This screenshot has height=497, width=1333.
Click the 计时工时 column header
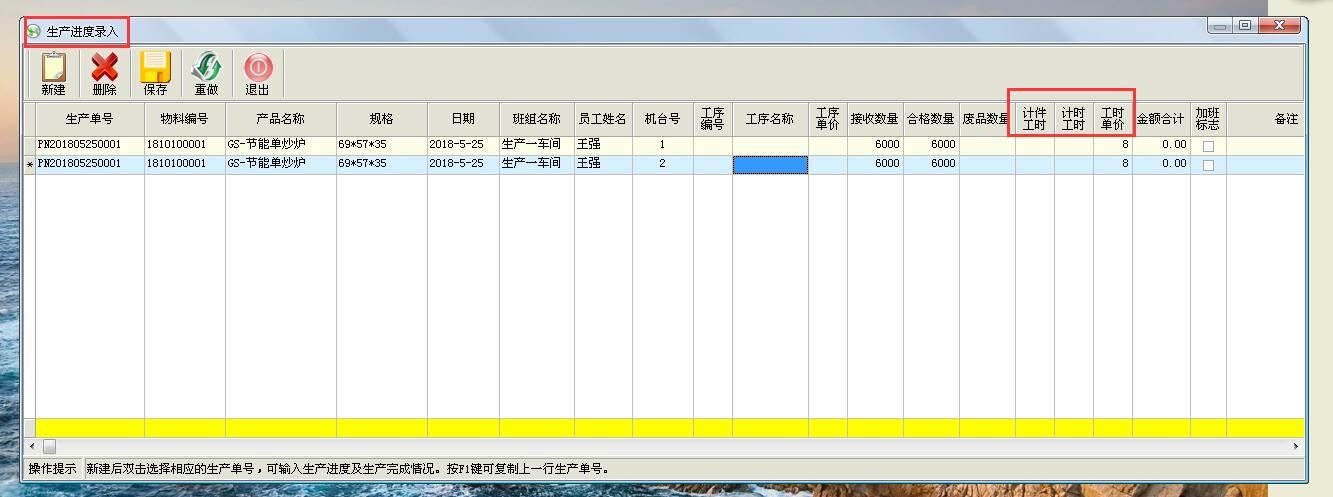click(x=1073, y=119)
